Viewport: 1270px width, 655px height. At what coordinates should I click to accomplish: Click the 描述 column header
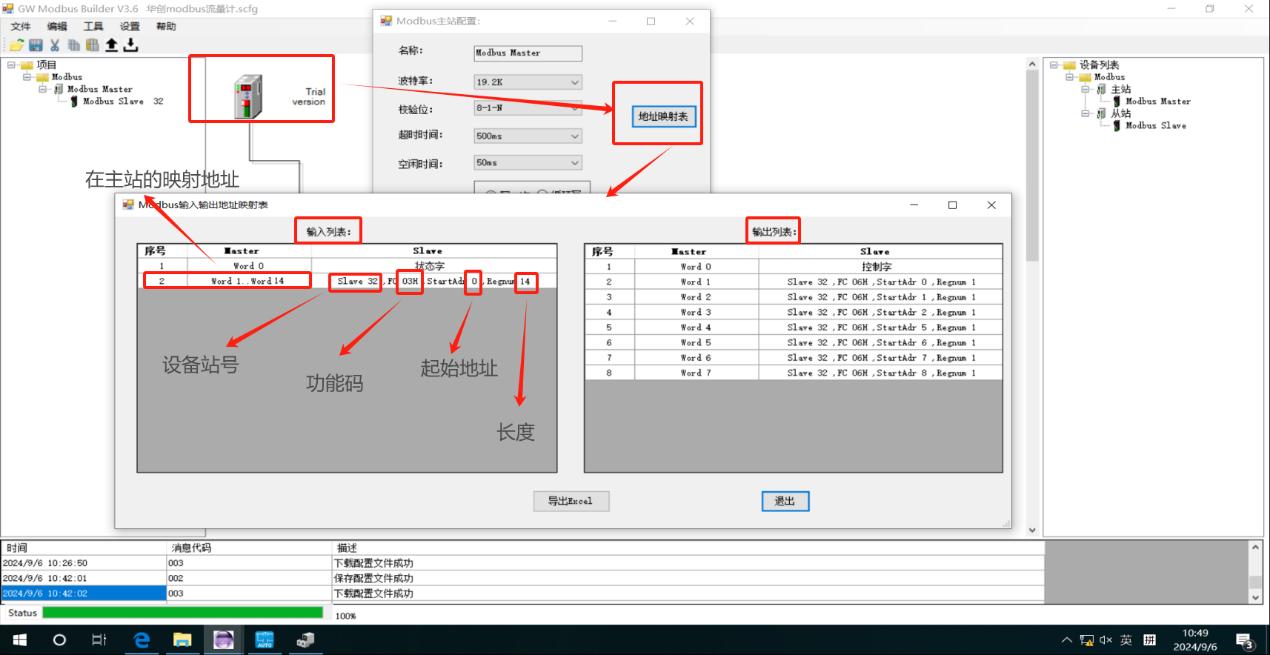688,548
